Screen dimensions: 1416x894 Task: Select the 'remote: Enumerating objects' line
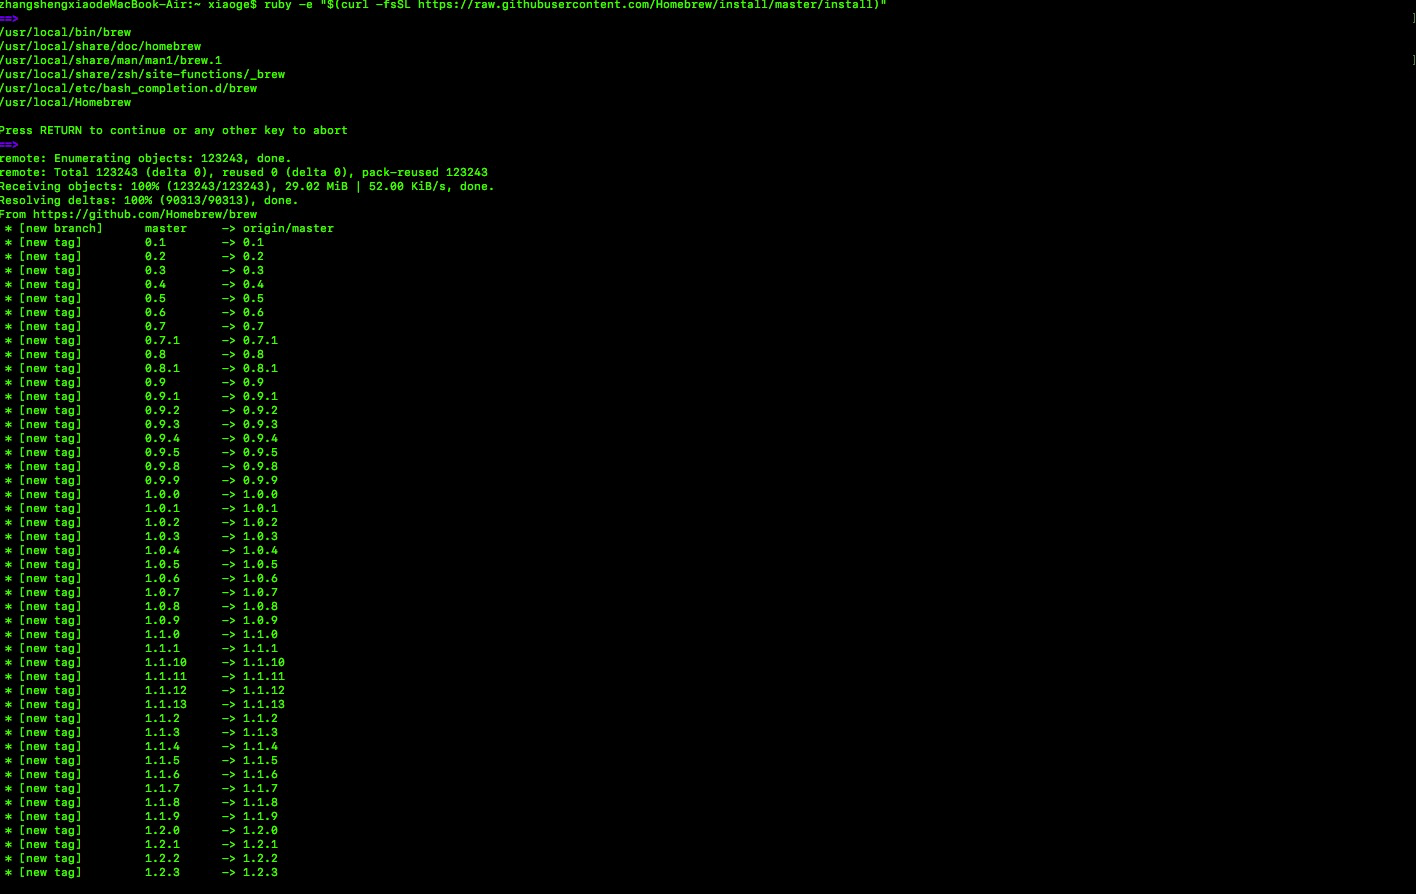tap(145, 158)
